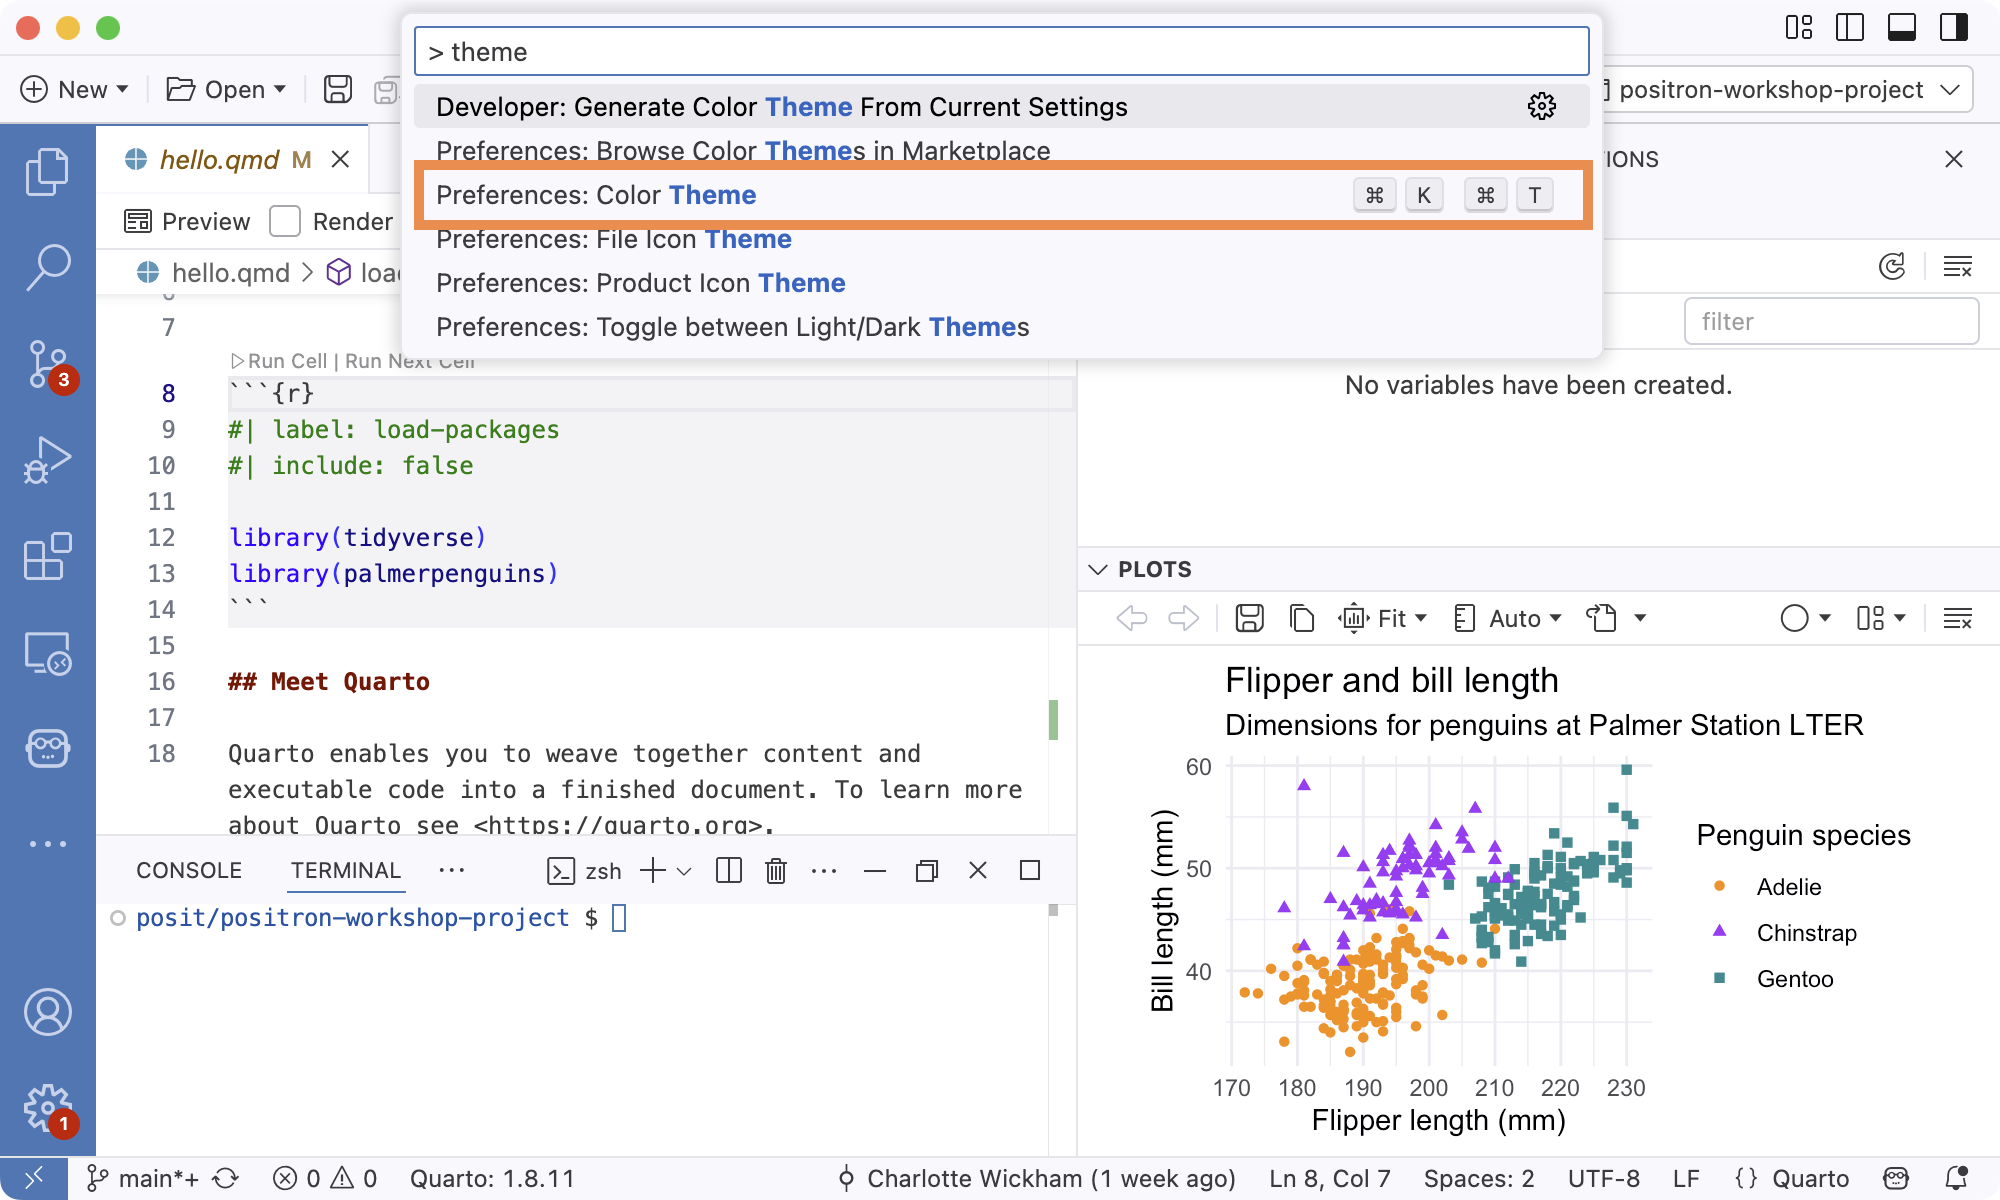Viewport: 2000px width, 1200px height.
Task: Configure keybinding gear for Generate Color Theme
Action: pyautogui.click(x=1542, y=106)
